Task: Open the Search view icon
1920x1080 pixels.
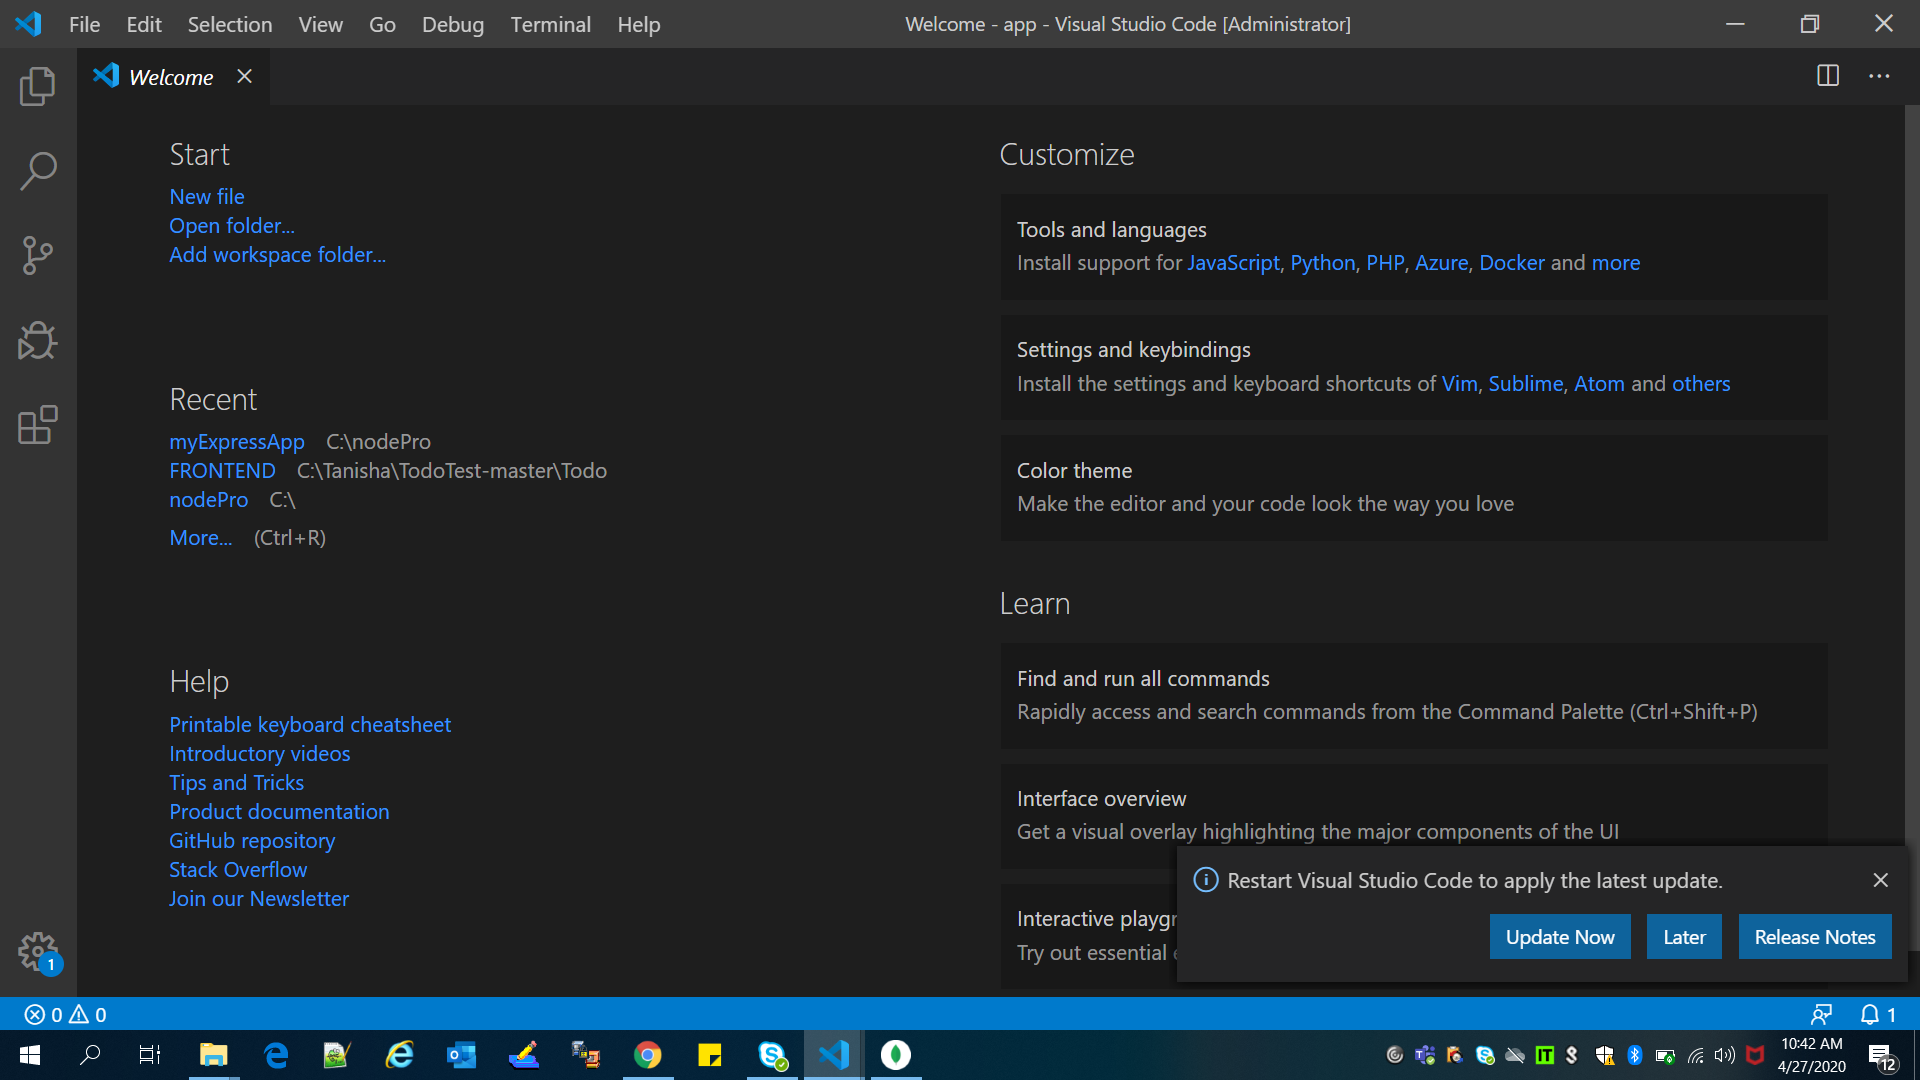Action: pyautogui.click(x=37, y=171)
